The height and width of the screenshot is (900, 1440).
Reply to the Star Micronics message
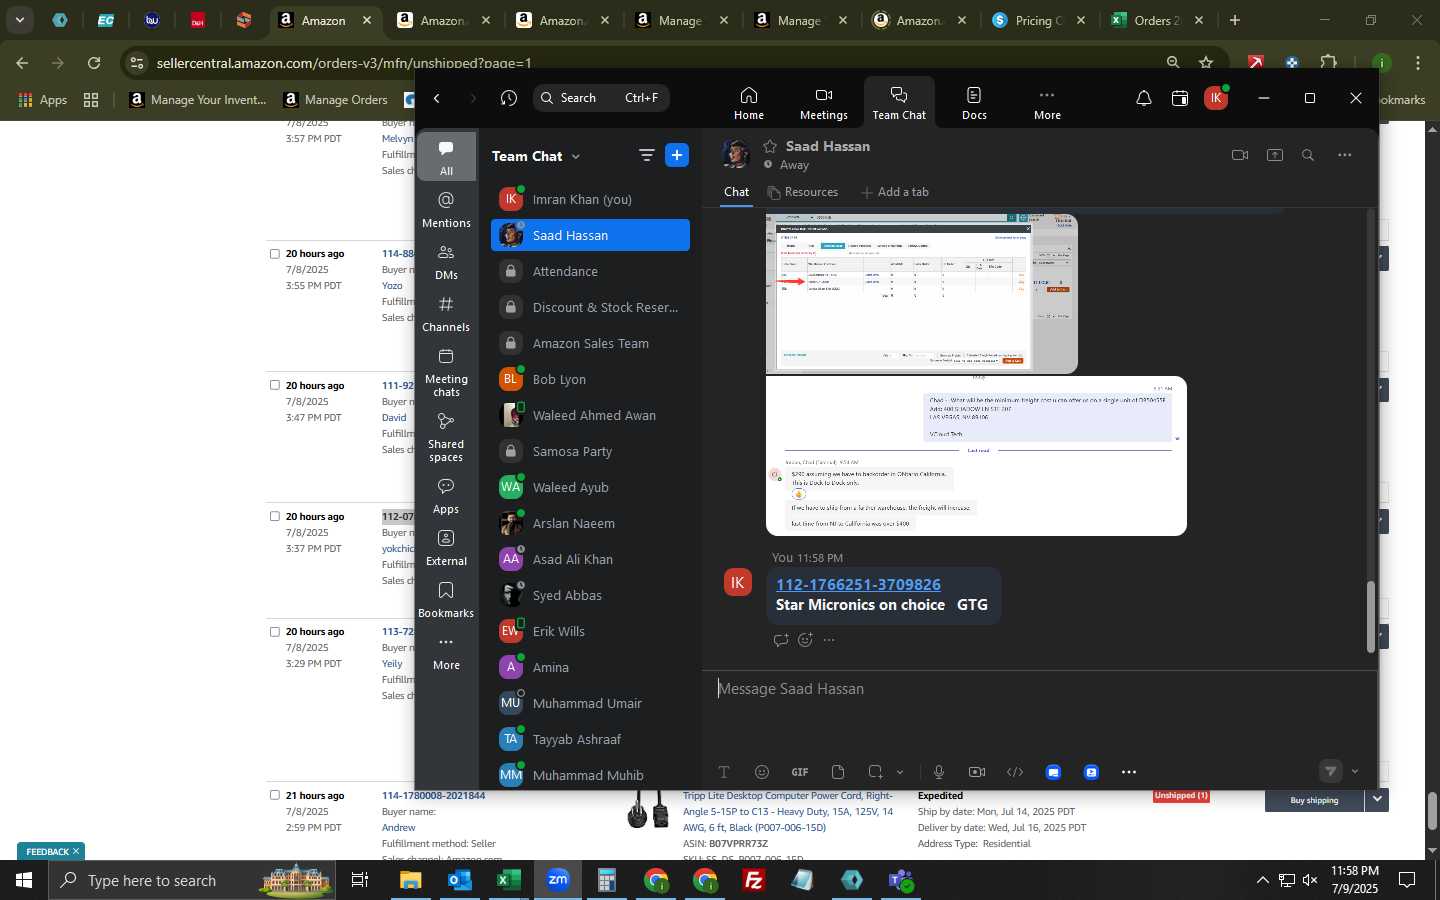pyautogui.click(x=780, y=640)
